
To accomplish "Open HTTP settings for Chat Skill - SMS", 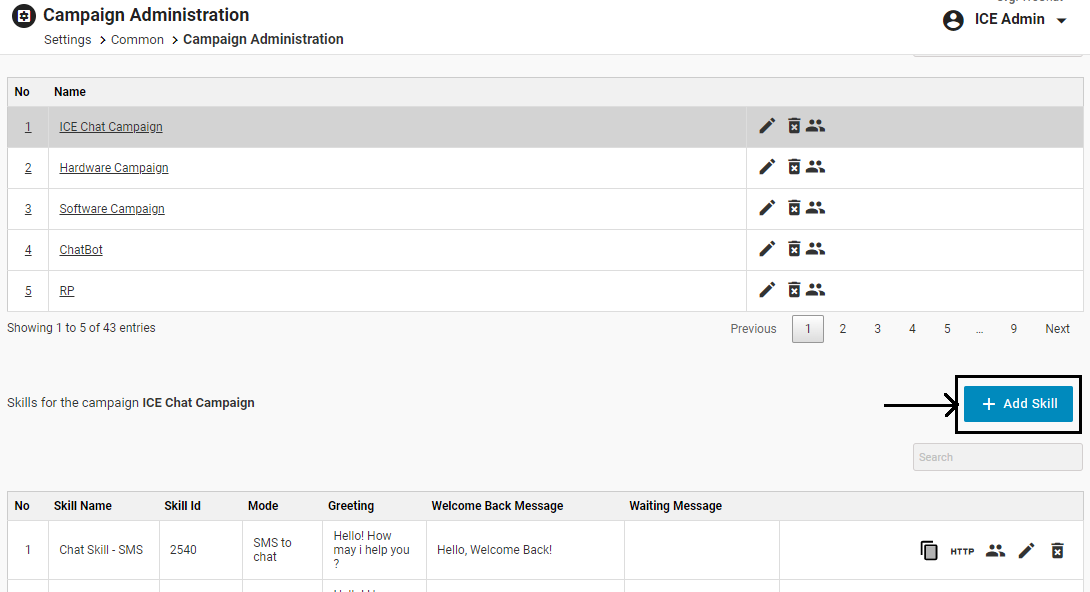I will click(962, 551).
